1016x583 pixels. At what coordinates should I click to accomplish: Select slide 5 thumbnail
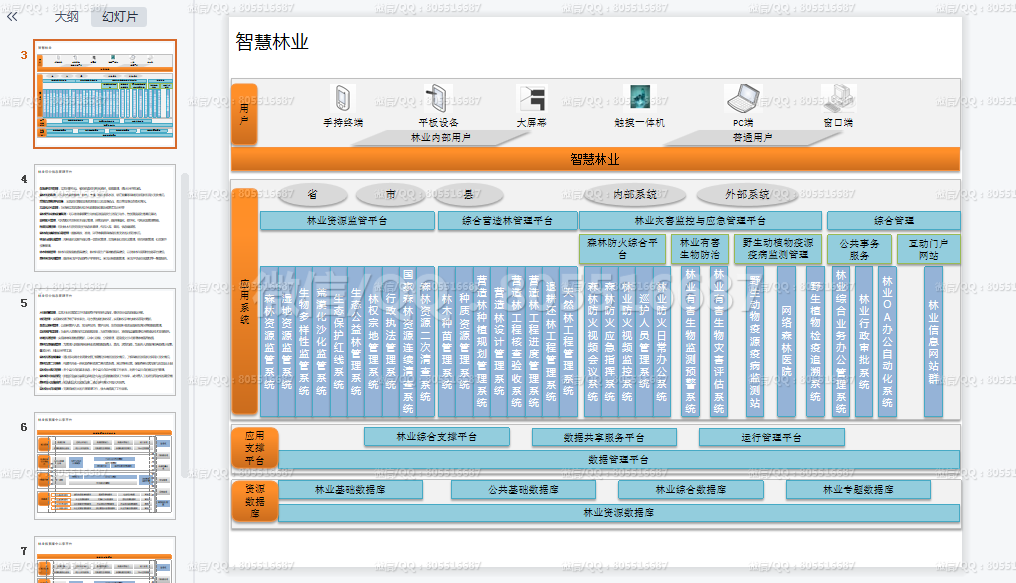[105, 342]
